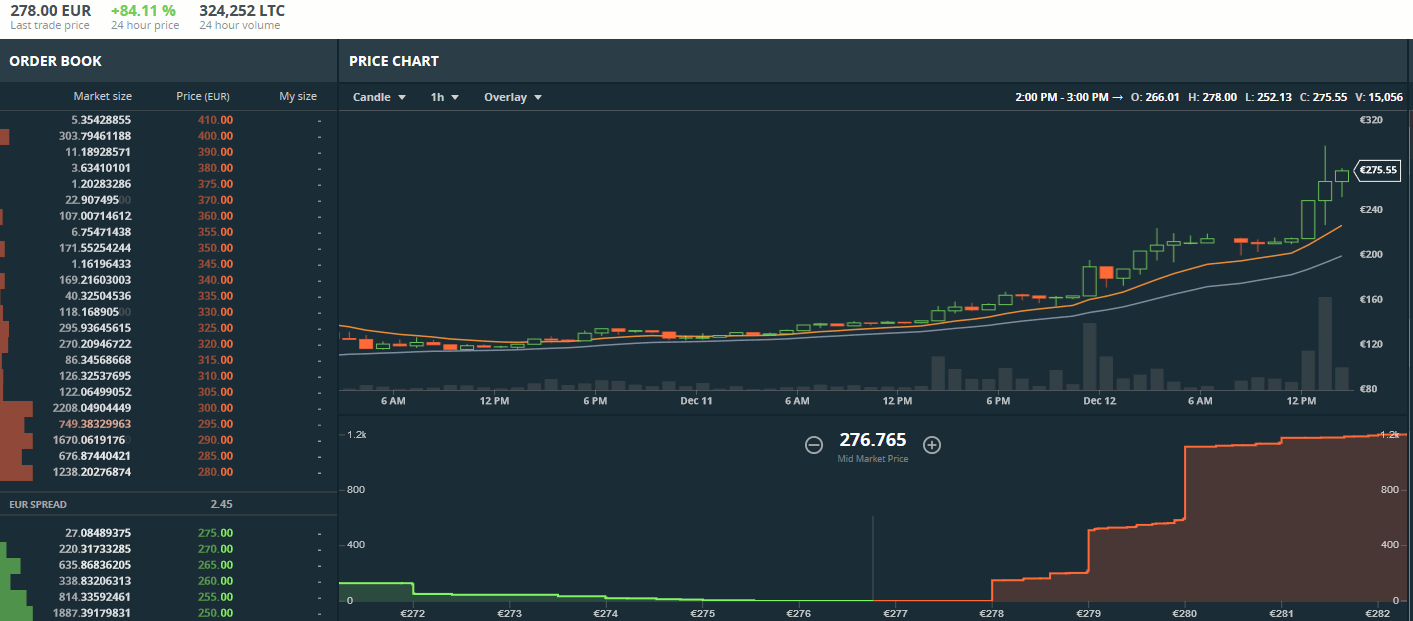Screen dimensions: 1413x621
Task: Select the PRICE CHART panel header
Action: point(394,61)
